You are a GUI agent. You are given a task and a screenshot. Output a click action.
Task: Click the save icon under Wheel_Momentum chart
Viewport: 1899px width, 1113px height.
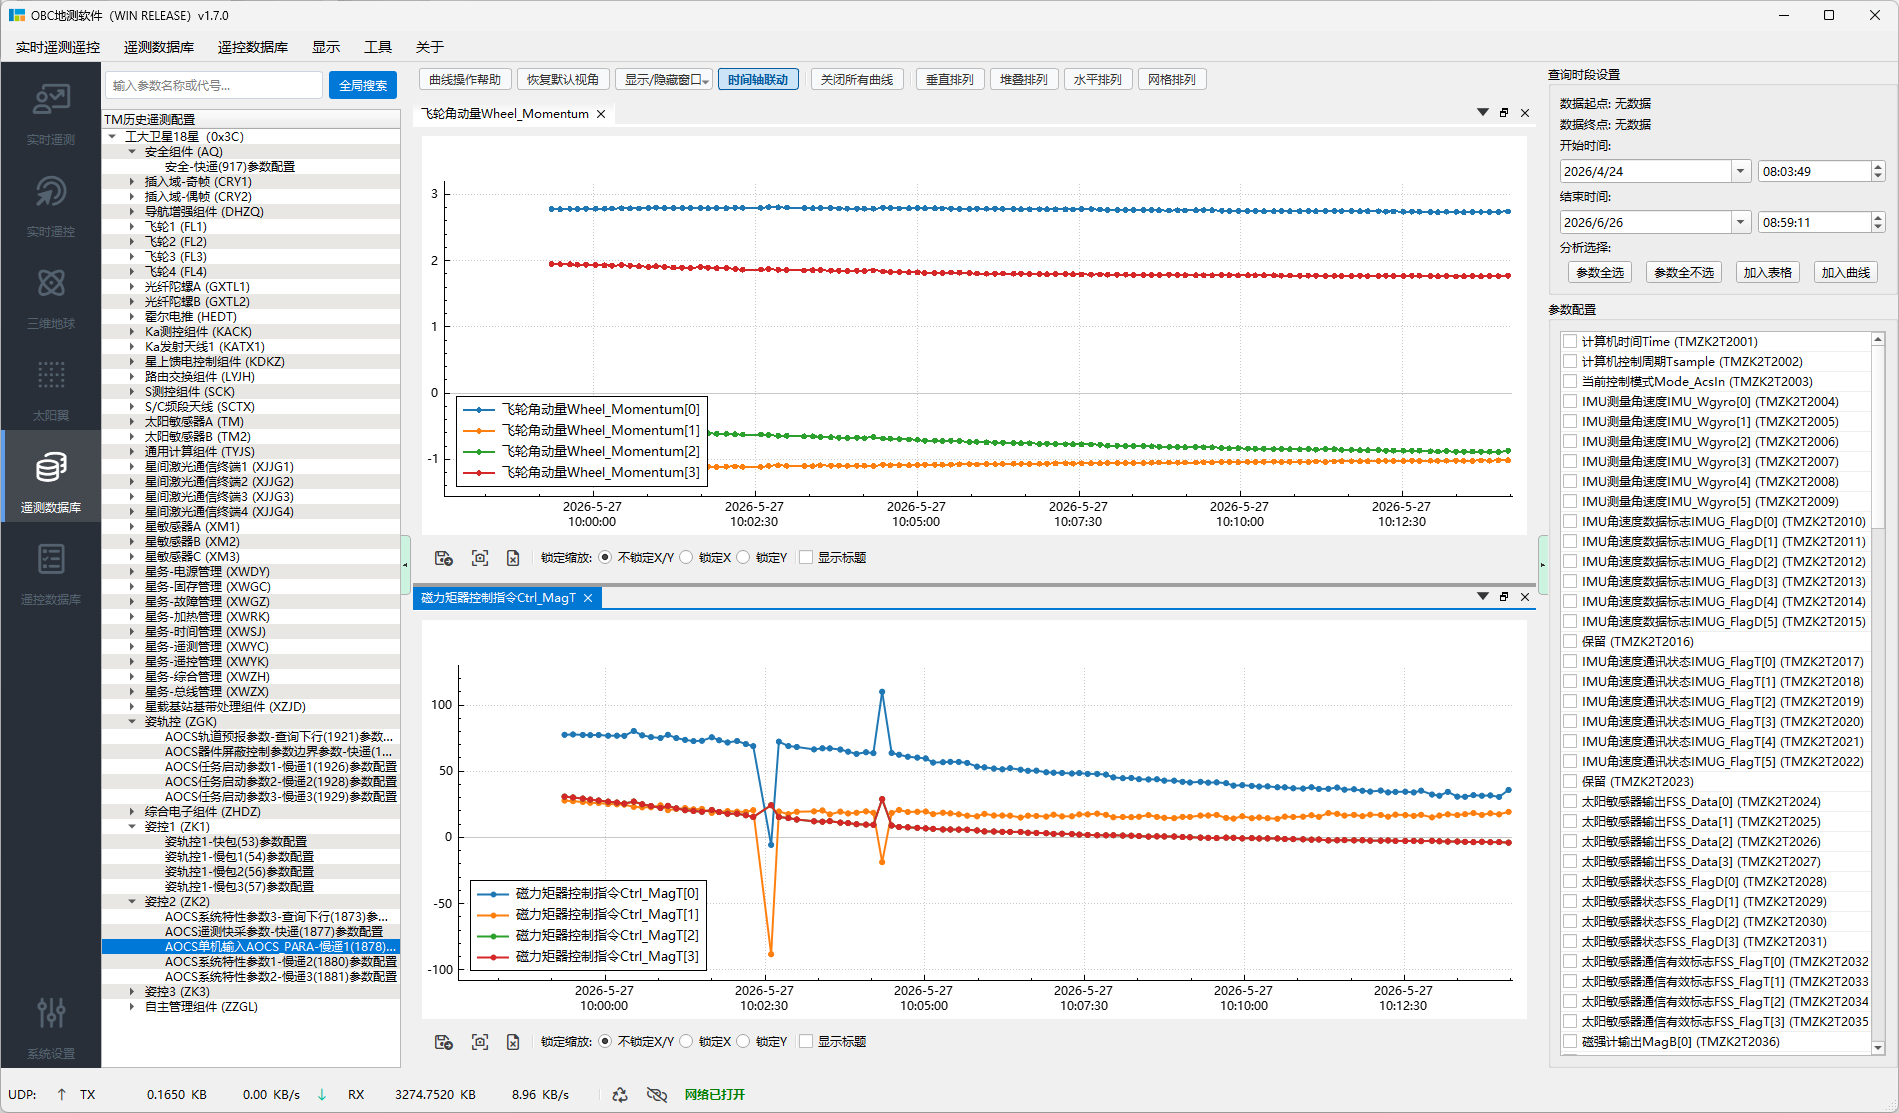[444, 558]
